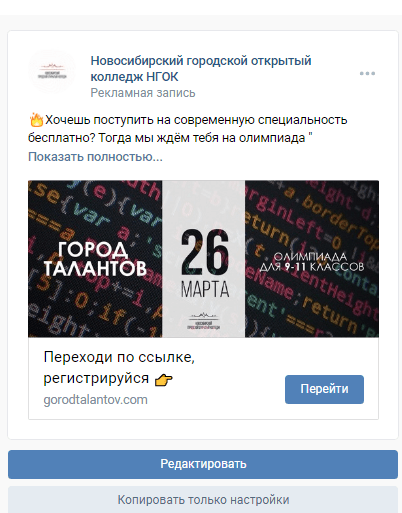The width and height of the screenshot is (402, 513).
Task: Open the three-dot post options menu
Action: coord(367,73)
